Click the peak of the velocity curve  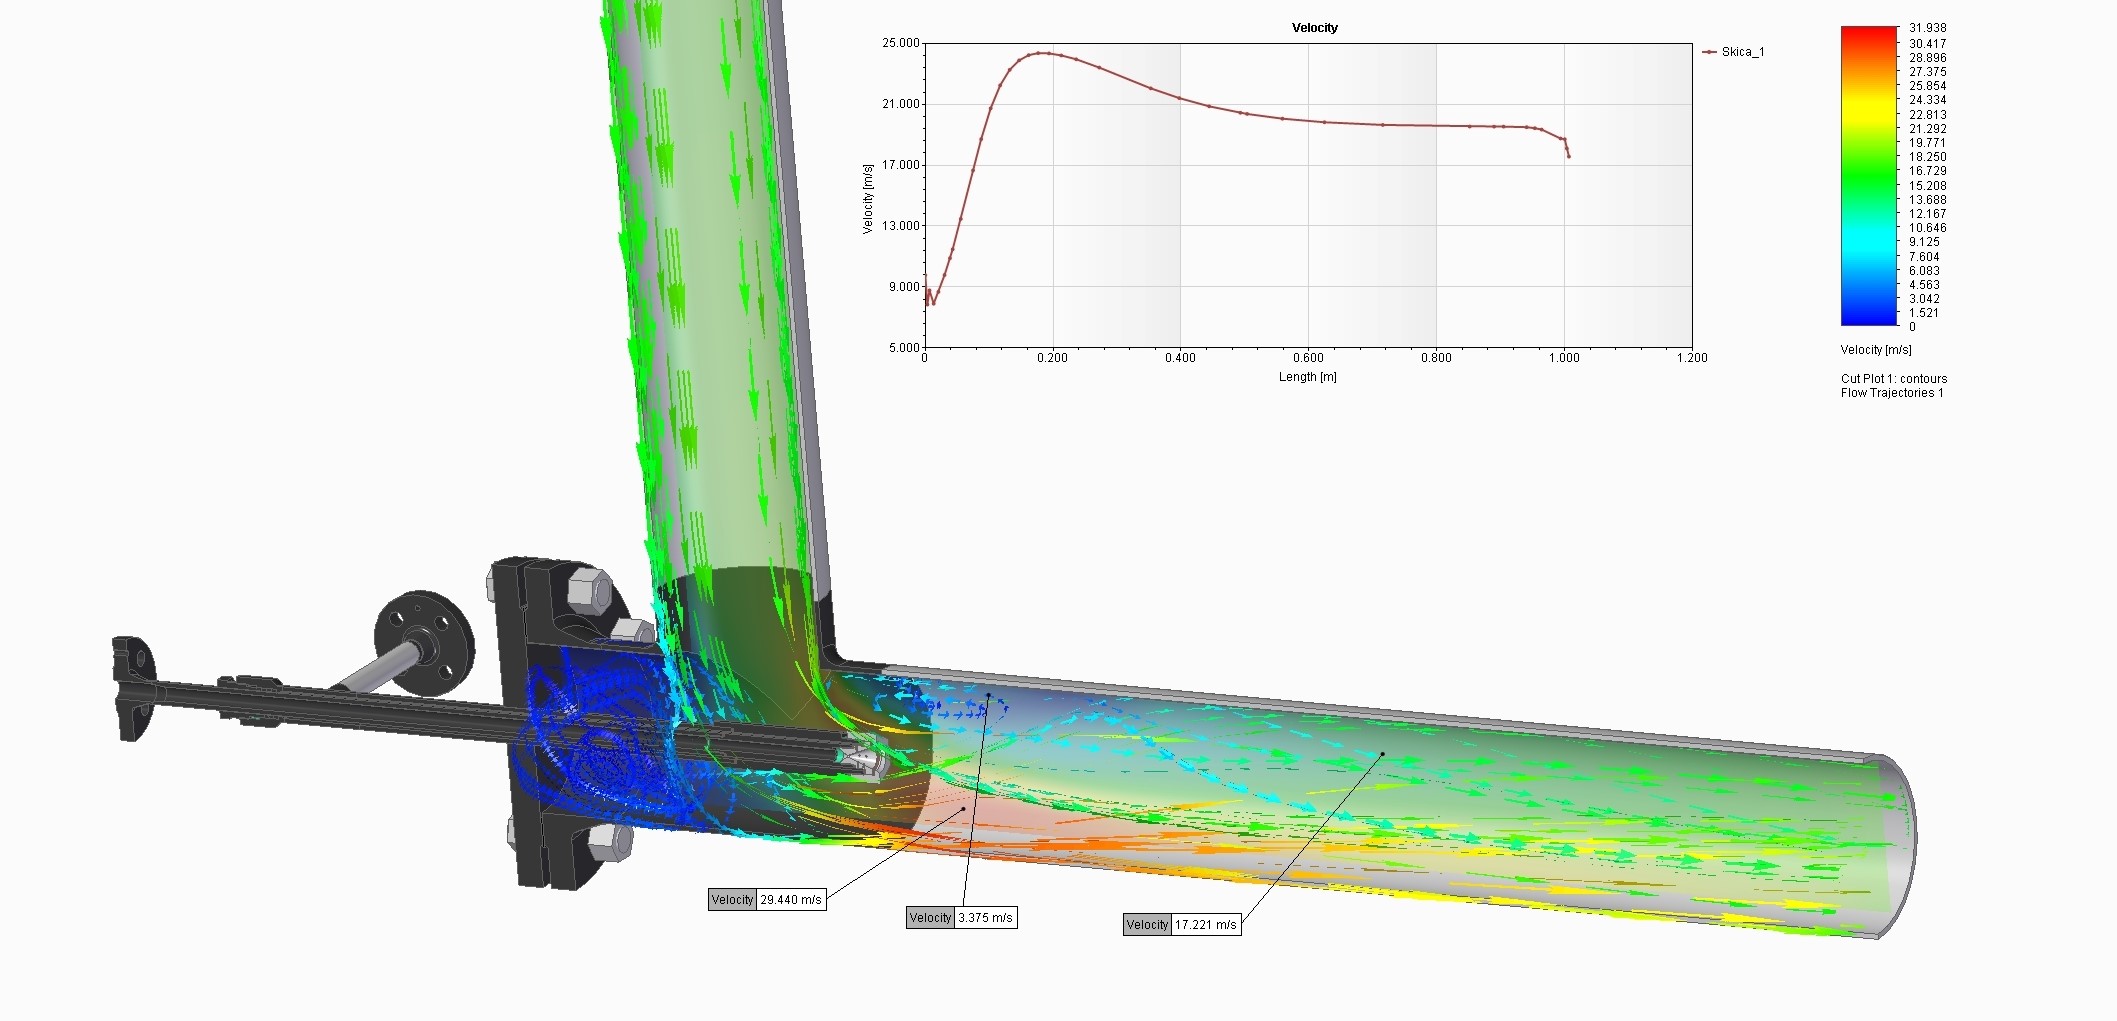[x=1041, y=53]
